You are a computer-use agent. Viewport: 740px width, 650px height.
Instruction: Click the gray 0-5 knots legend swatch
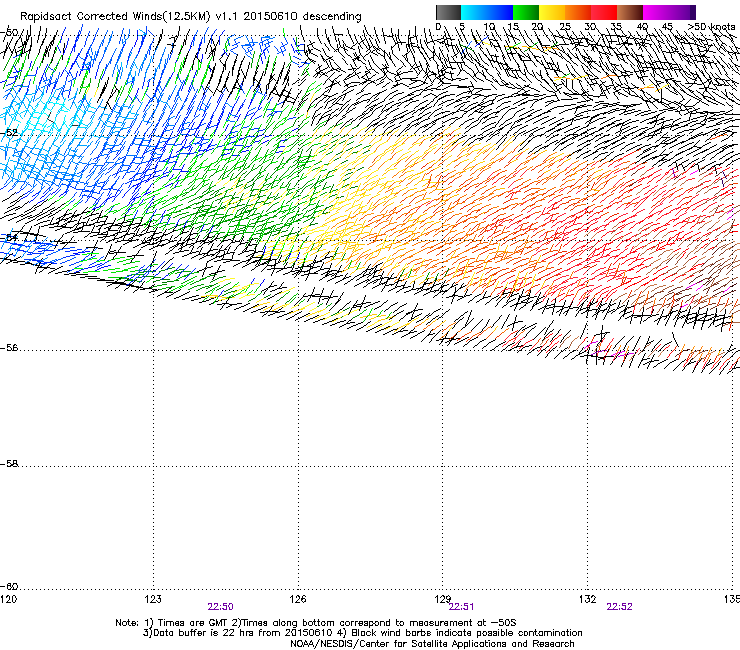pyautogui.click(x=448, y=12)
